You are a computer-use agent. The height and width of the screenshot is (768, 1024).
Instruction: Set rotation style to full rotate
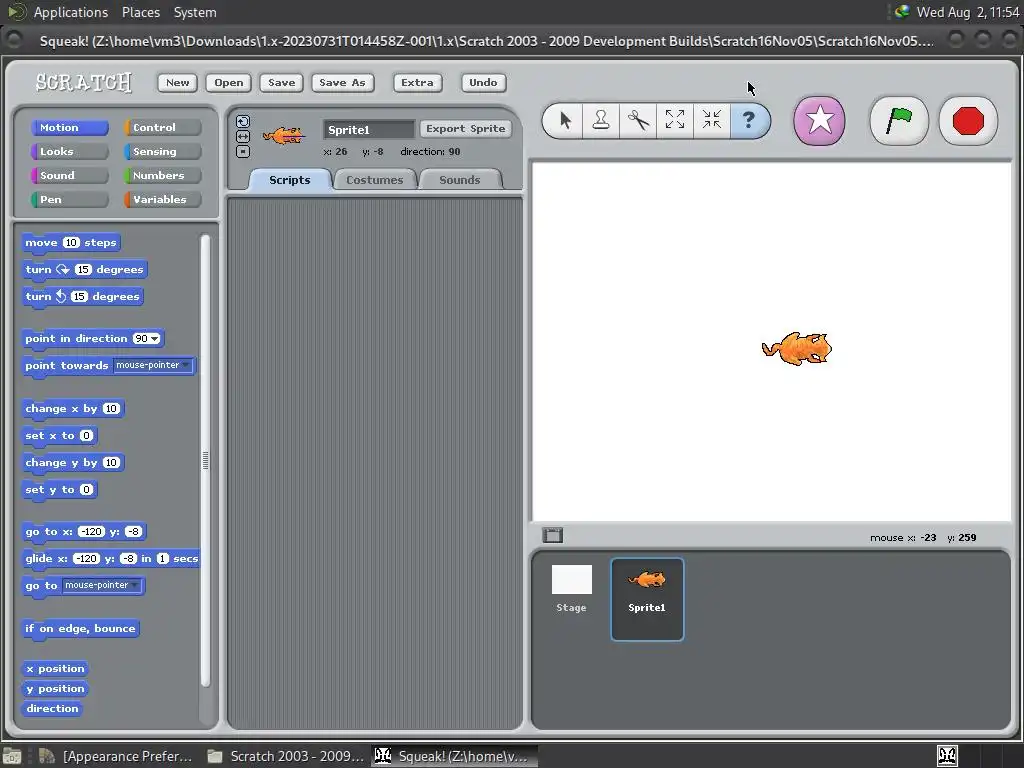(x=243, y=121)
